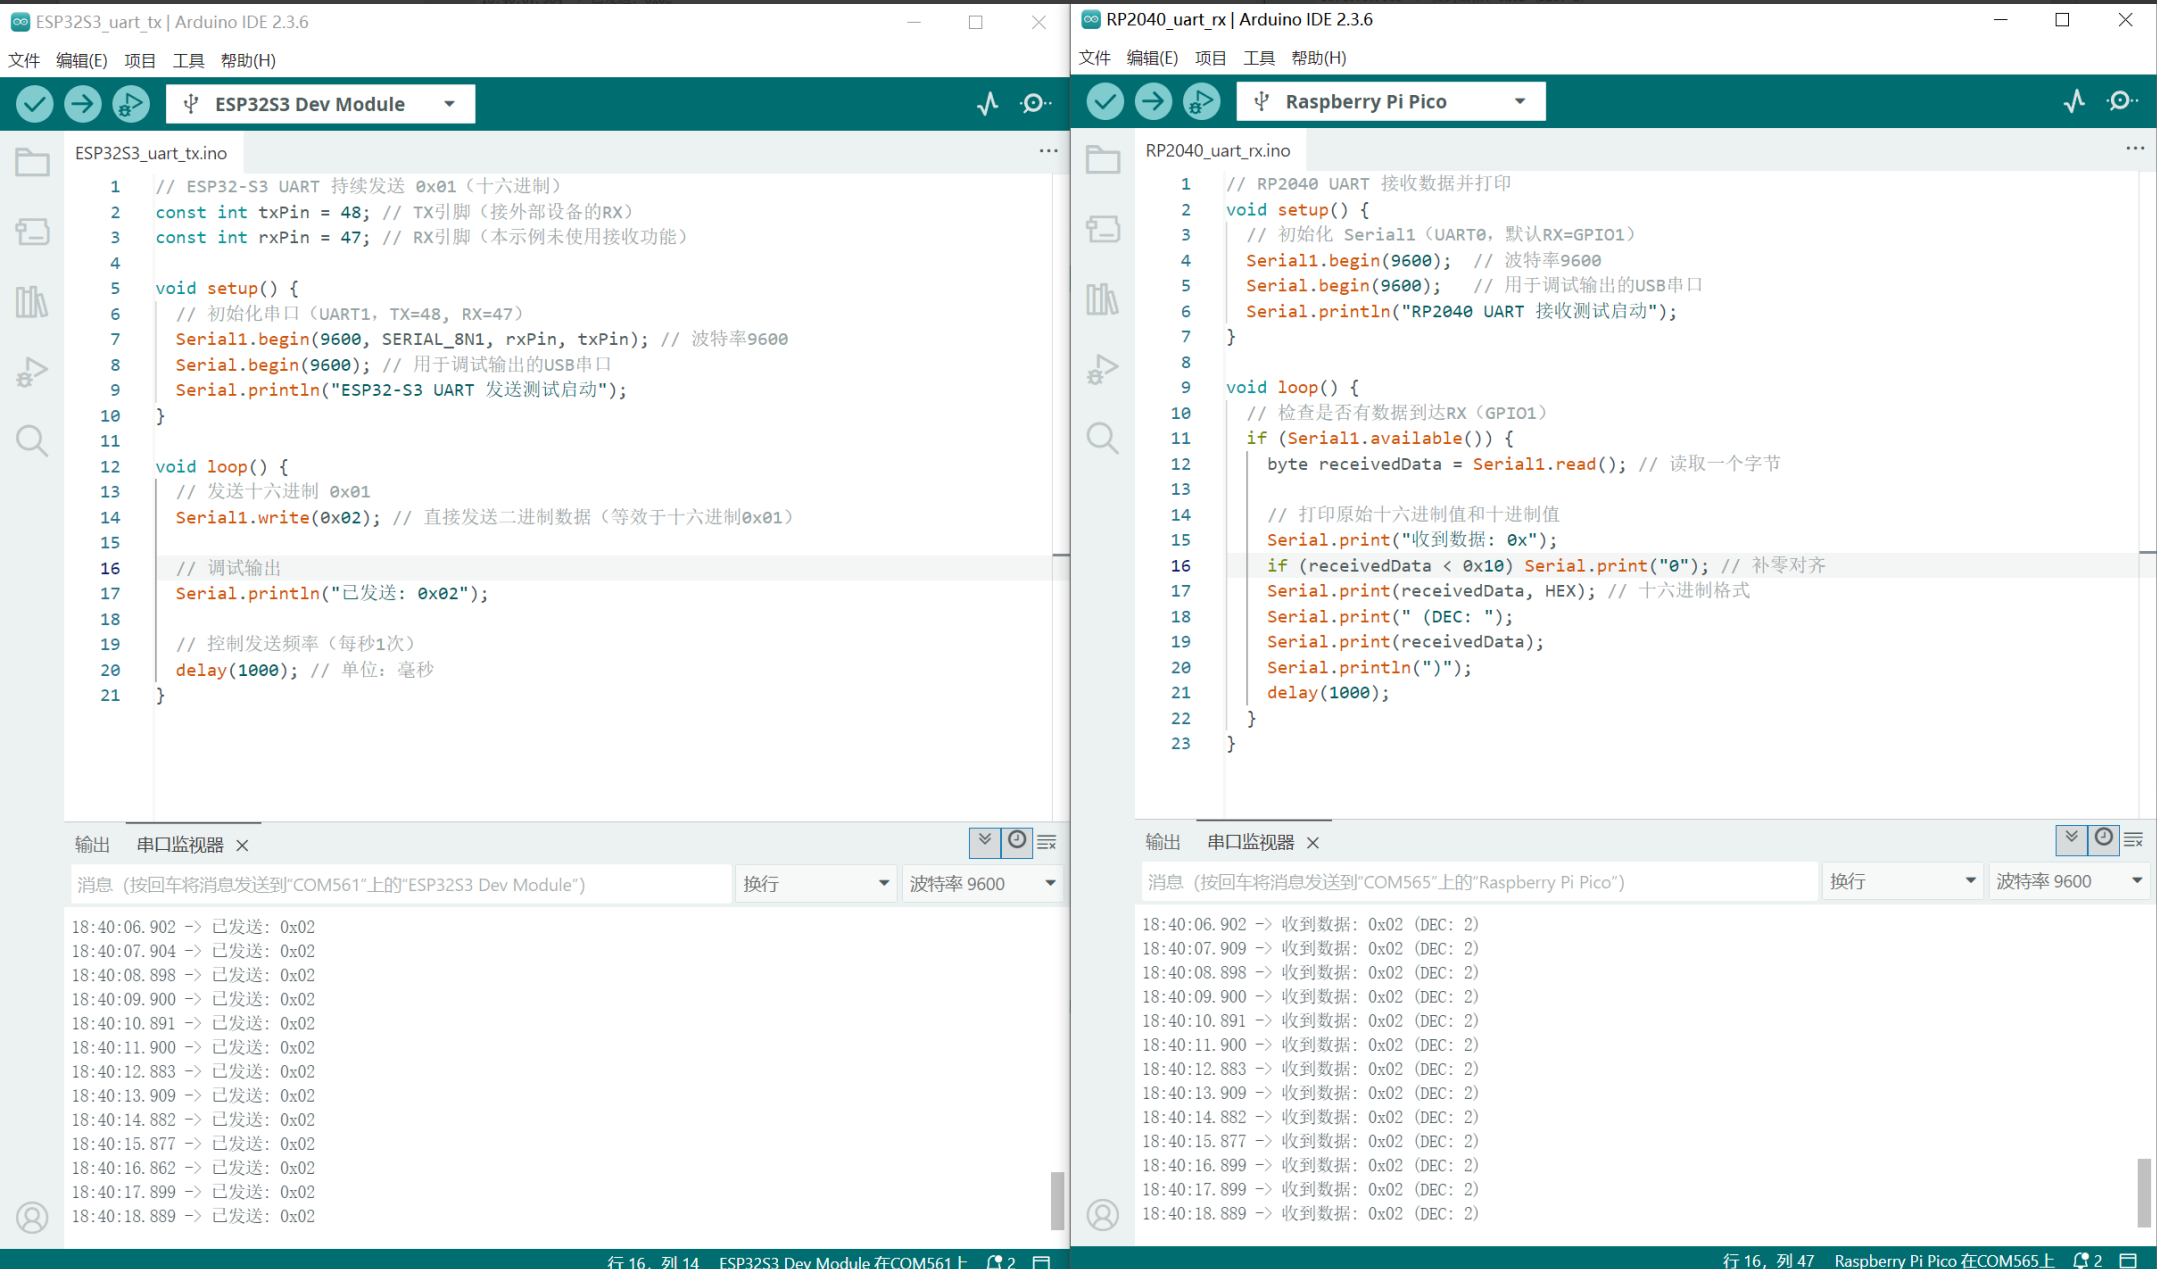Open 项目 menu in RP2040 window
This screenshot has width=2157, height=1269.
tap(1210, 58)
